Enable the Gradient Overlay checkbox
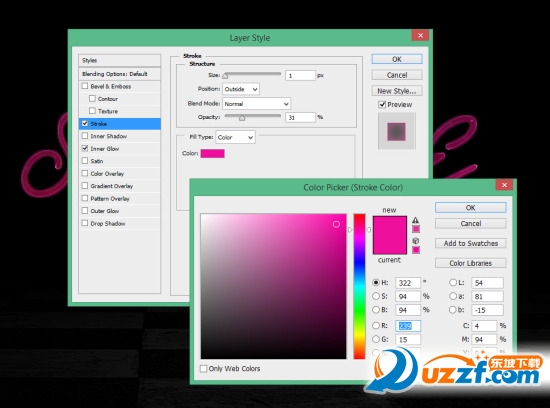550x408 pixels. coord(85,186)
